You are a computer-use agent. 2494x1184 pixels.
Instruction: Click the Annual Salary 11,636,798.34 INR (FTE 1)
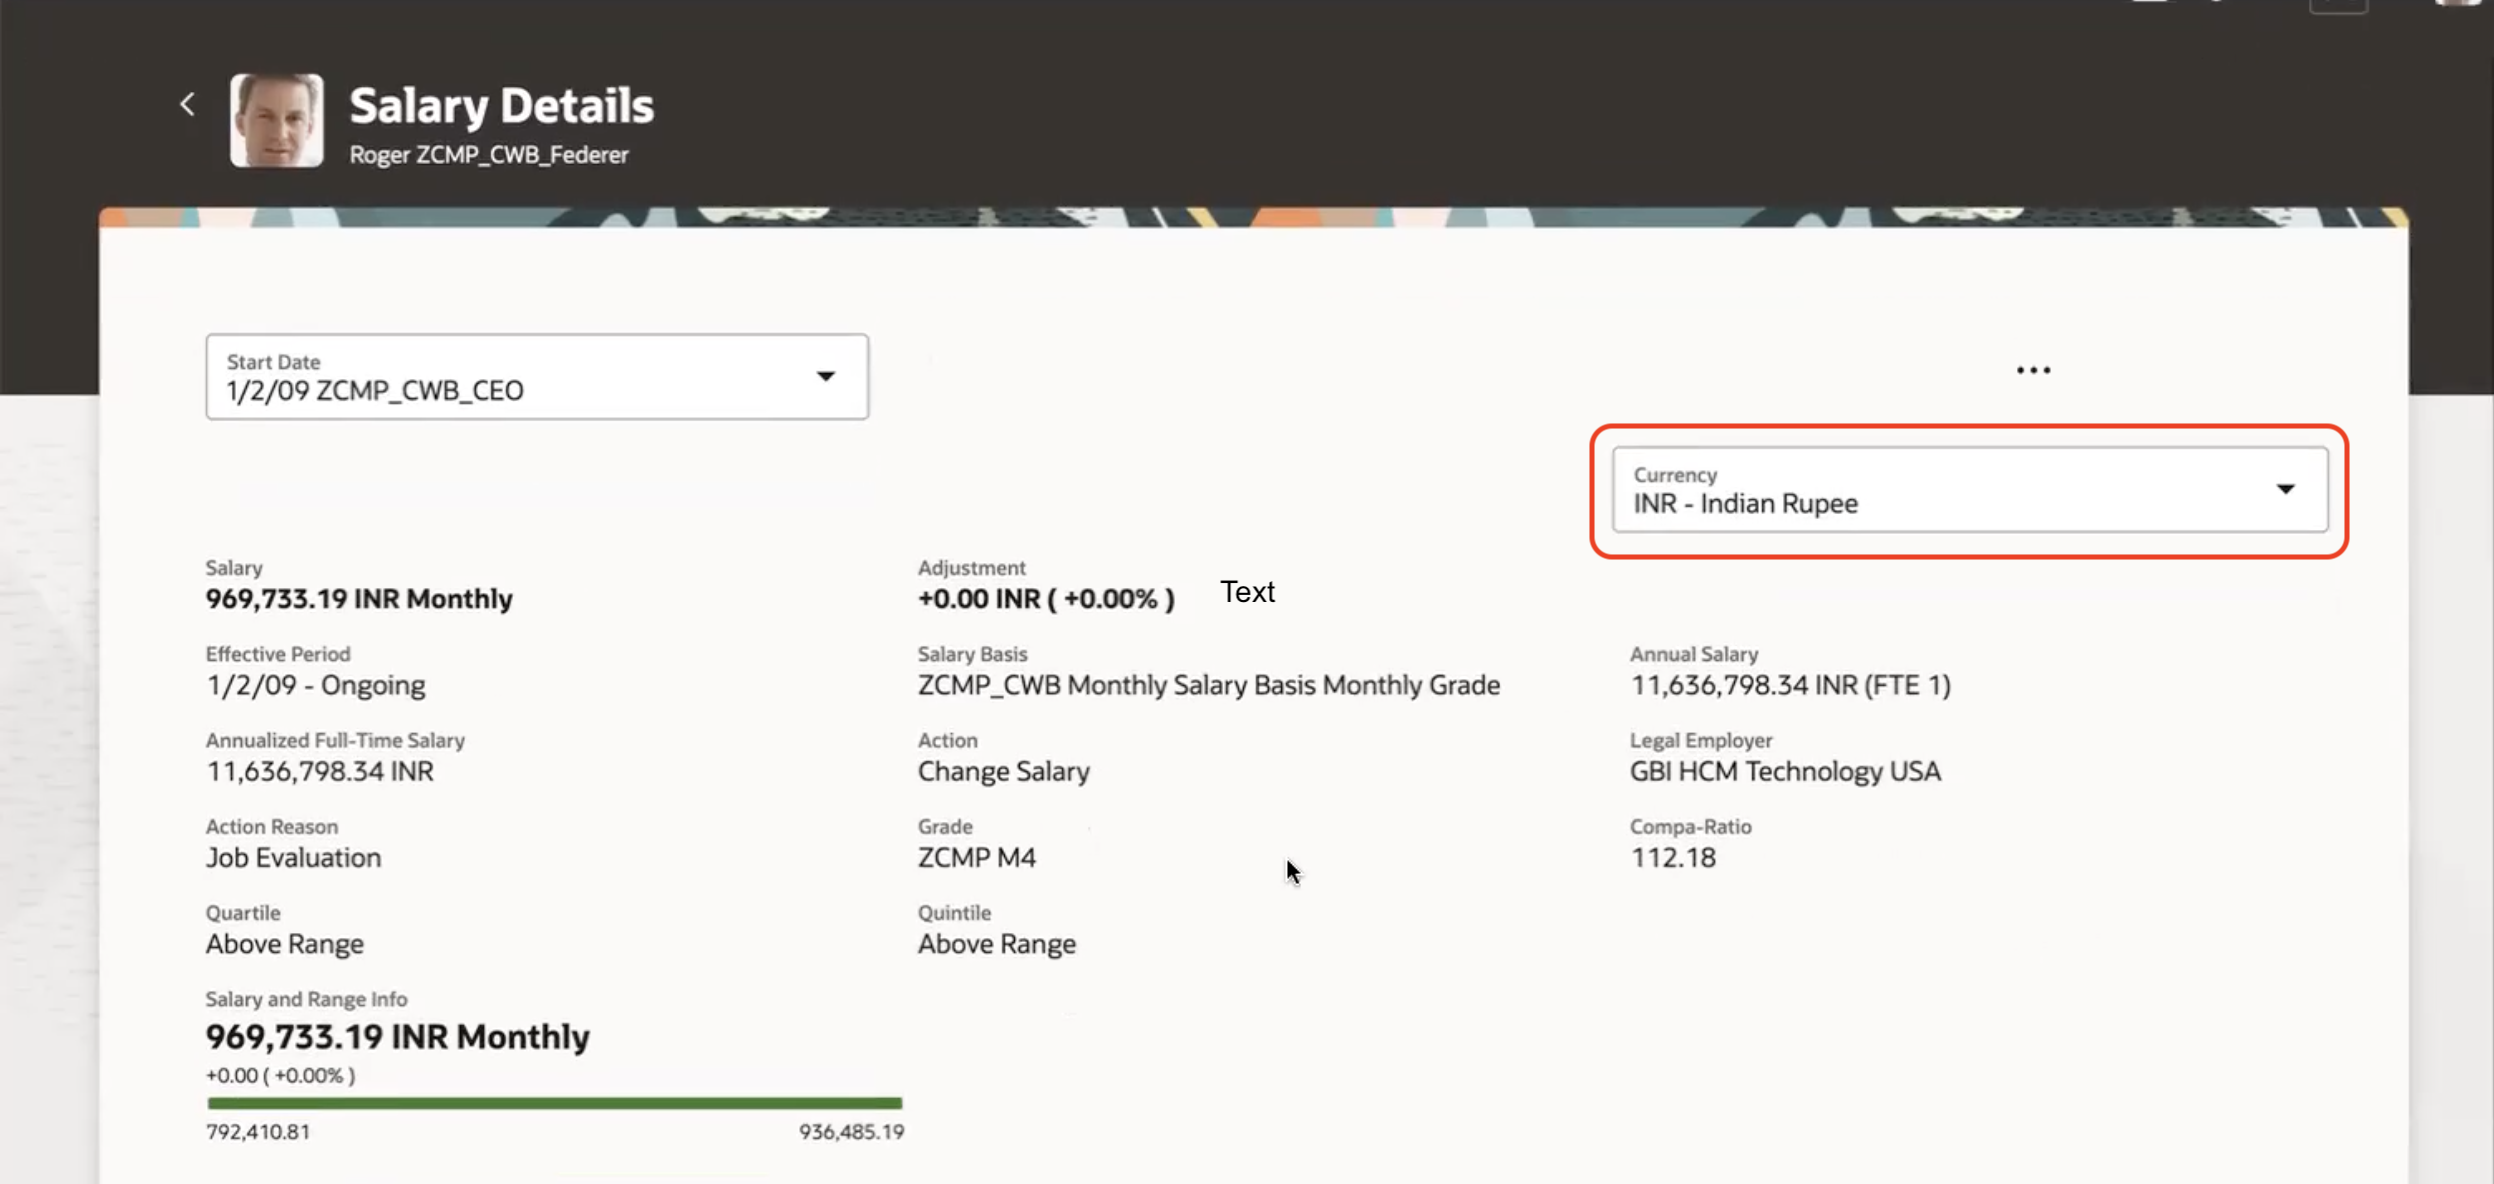pos(1790,685)
